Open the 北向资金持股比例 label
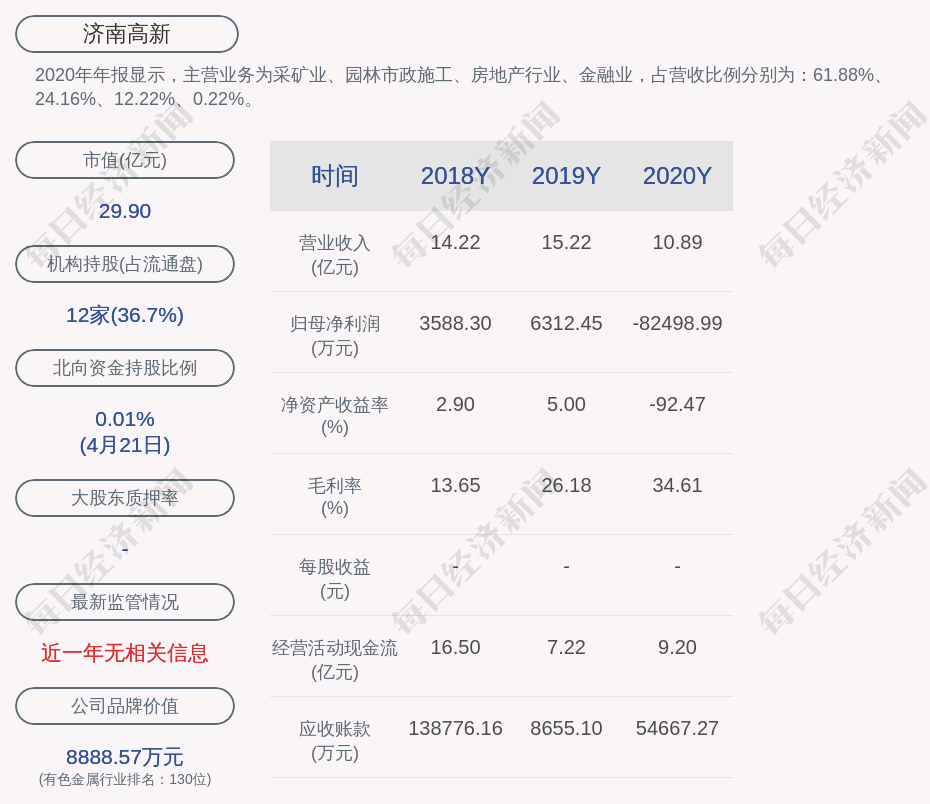The width and height of the screenshot is (930, 804). [x=125, y=368]
